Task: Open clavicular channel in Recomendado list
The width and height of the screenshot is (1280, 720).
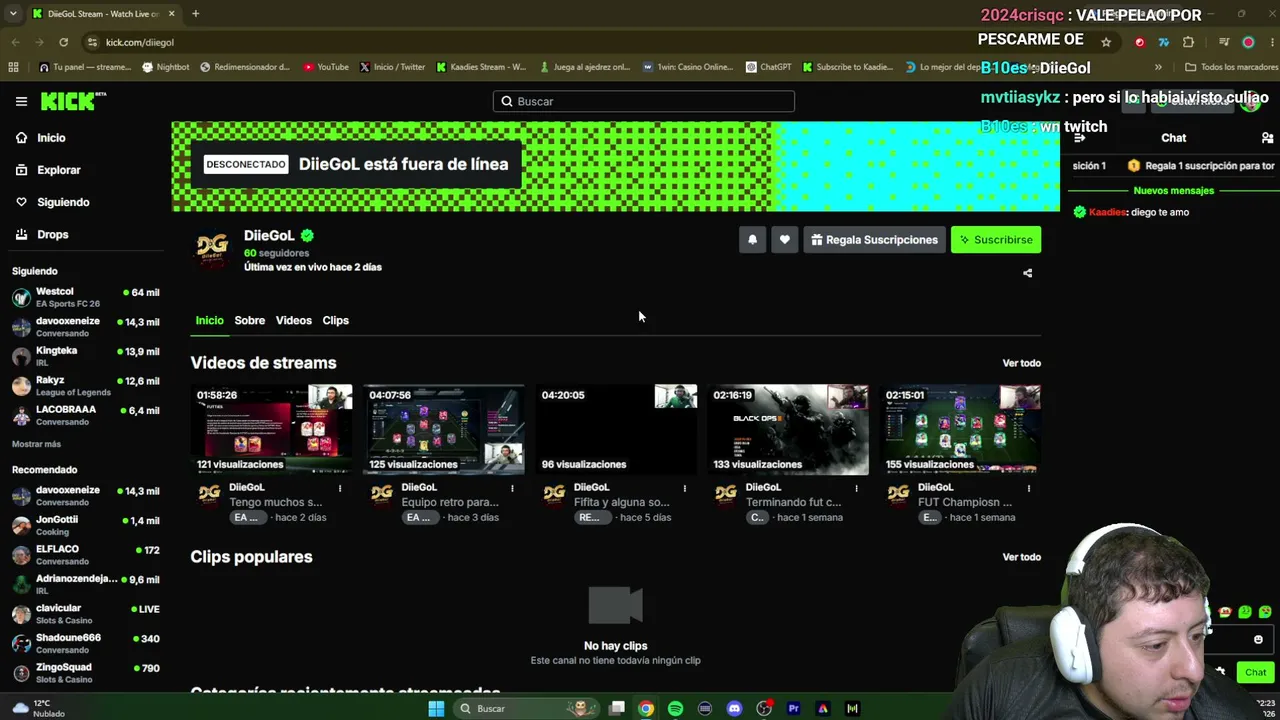Action: [x=85, y=614]
